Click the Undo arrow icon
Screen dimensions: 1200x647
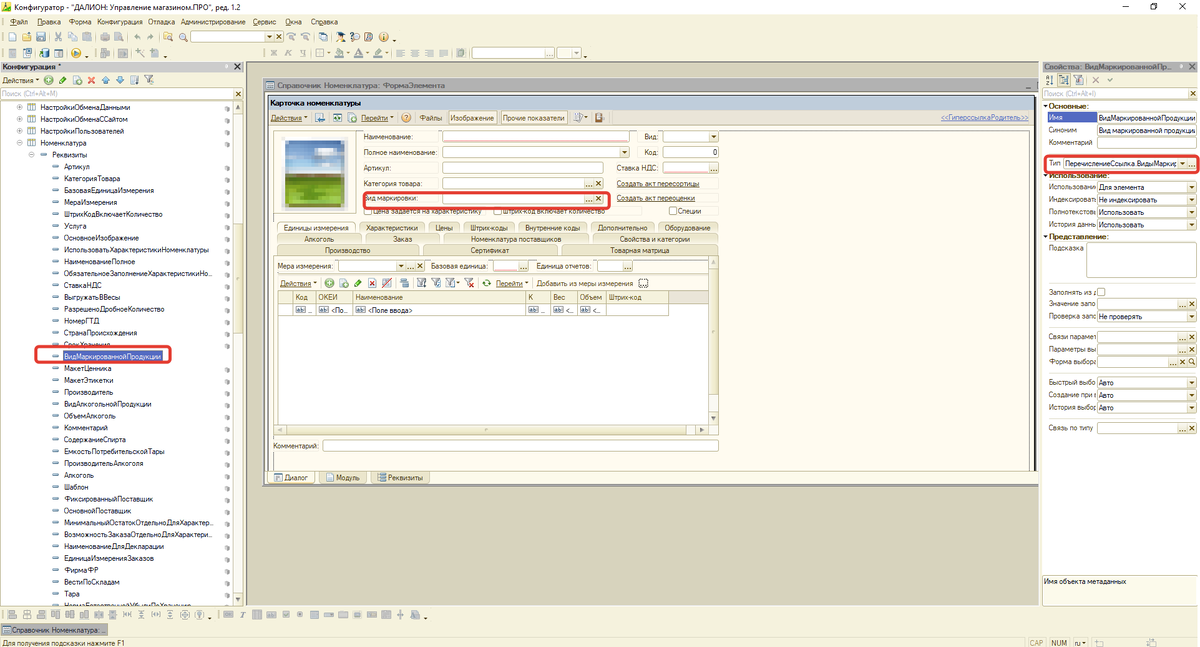[137, 36]
